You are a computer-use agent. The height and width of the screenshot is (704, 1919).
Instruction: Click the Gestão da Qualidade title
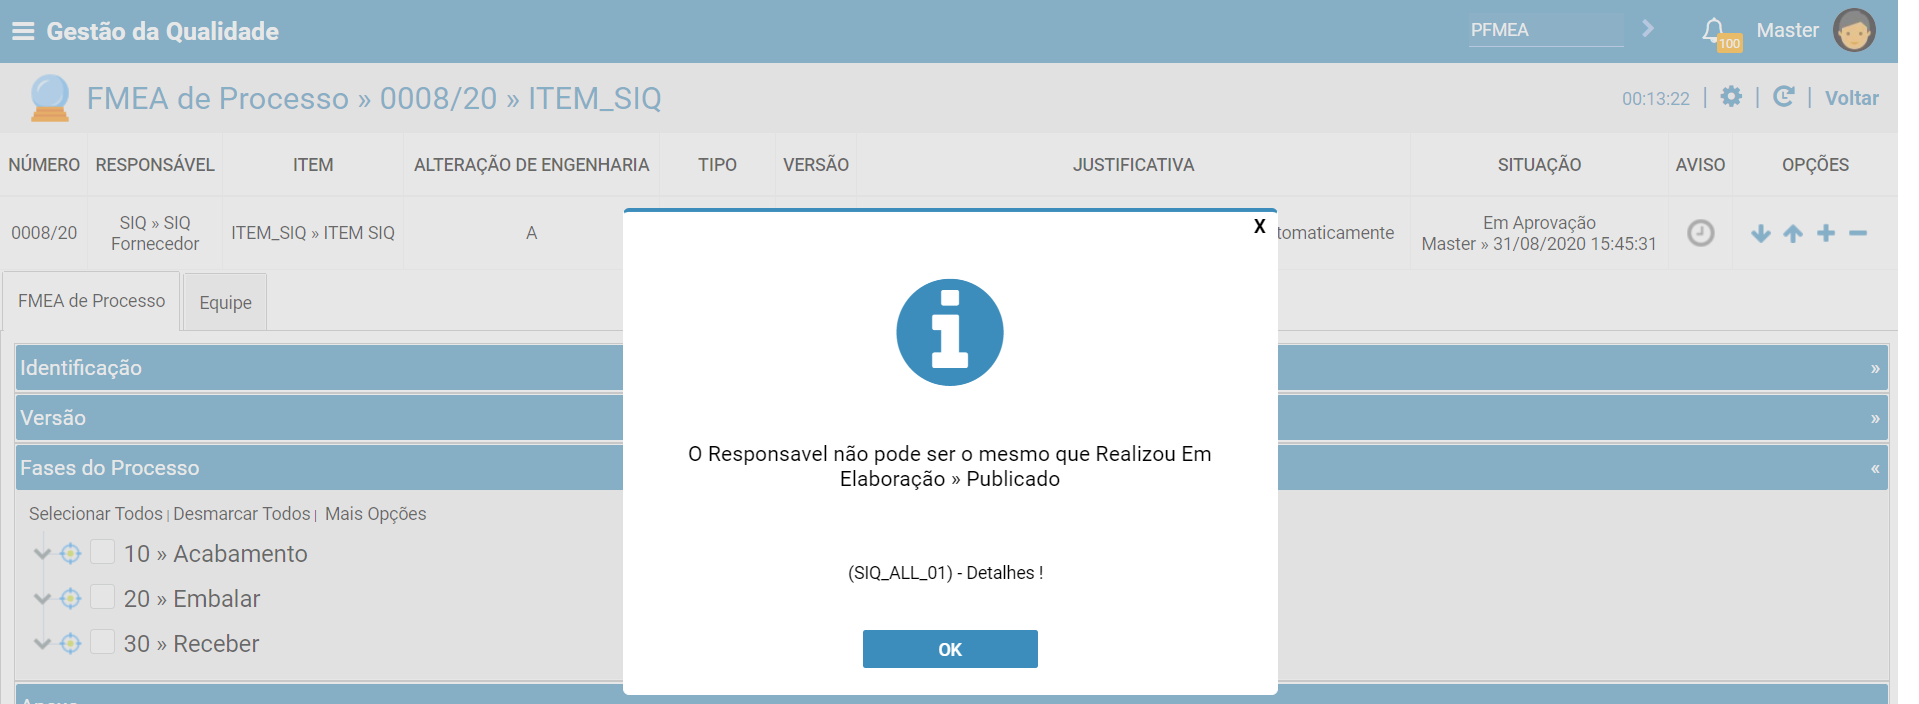tap(163, 32)
